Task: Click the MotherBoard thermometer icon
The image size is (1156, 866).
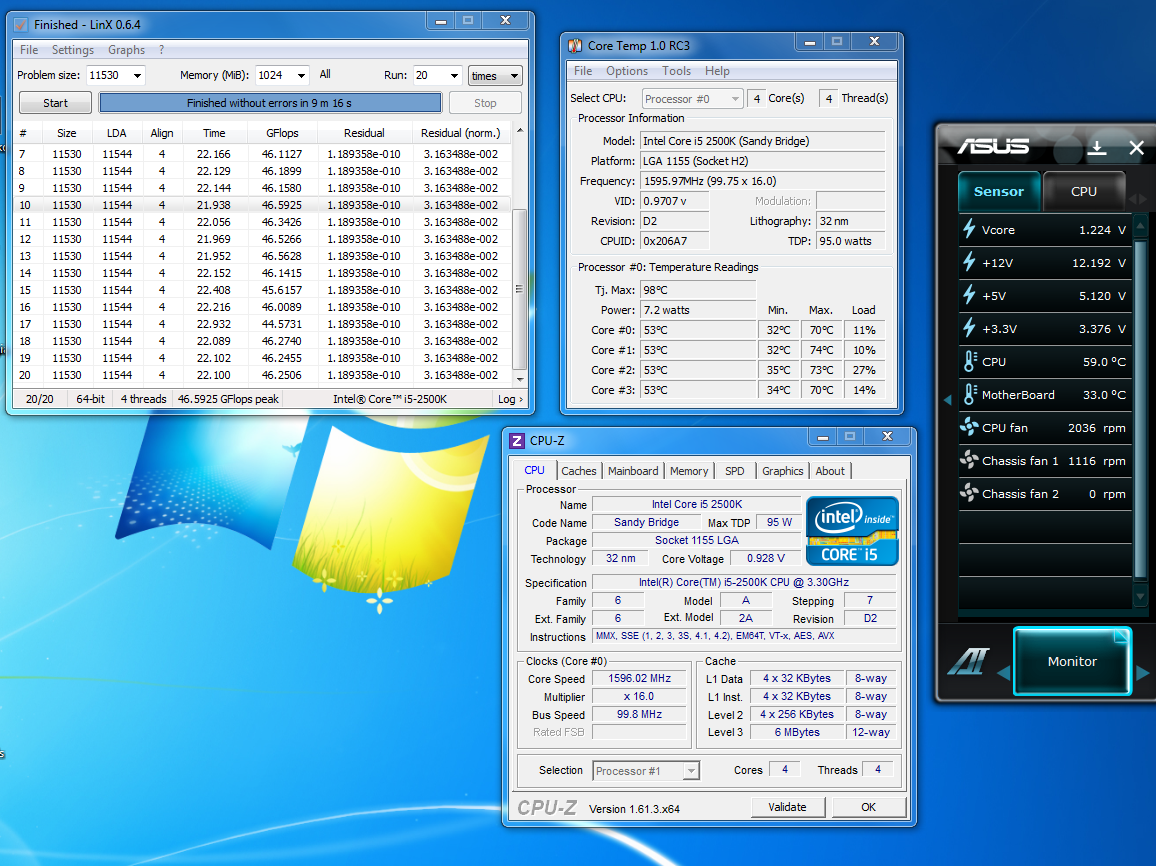Action: tap(969, 395)
